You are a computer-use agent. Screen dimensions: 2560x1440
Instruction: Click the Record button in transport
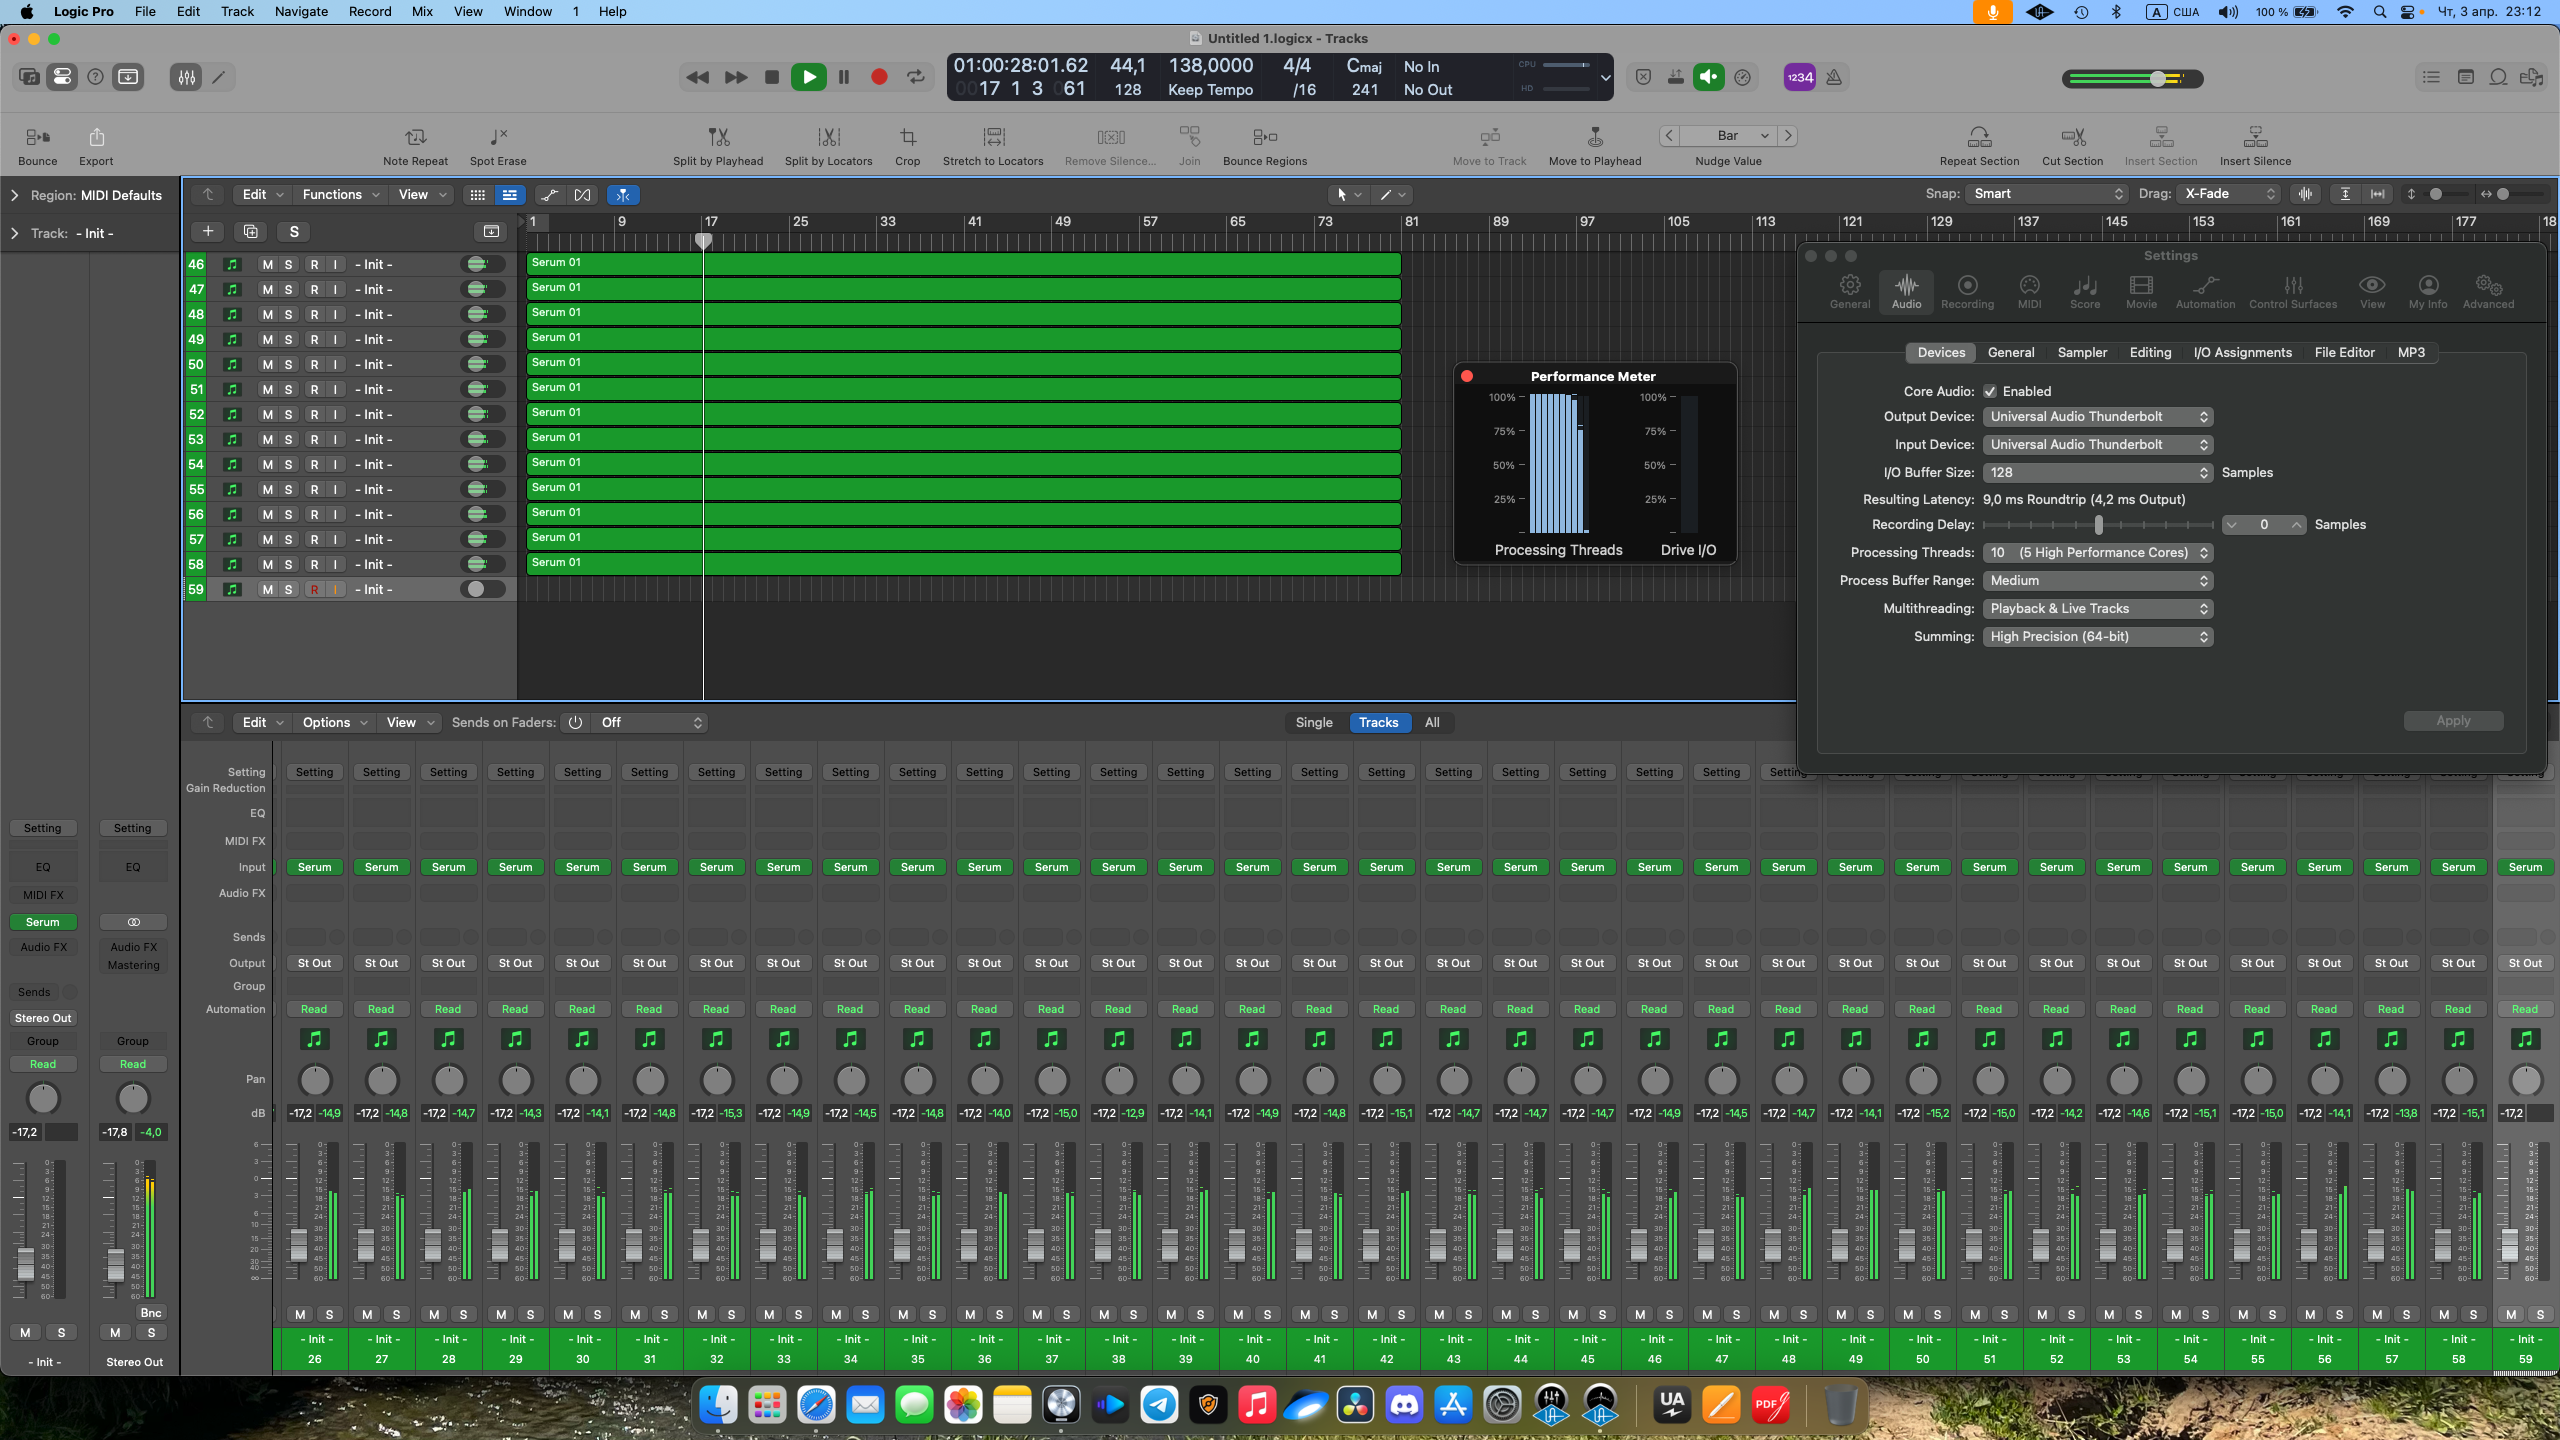pyautogui.click(x=879, y=77)
